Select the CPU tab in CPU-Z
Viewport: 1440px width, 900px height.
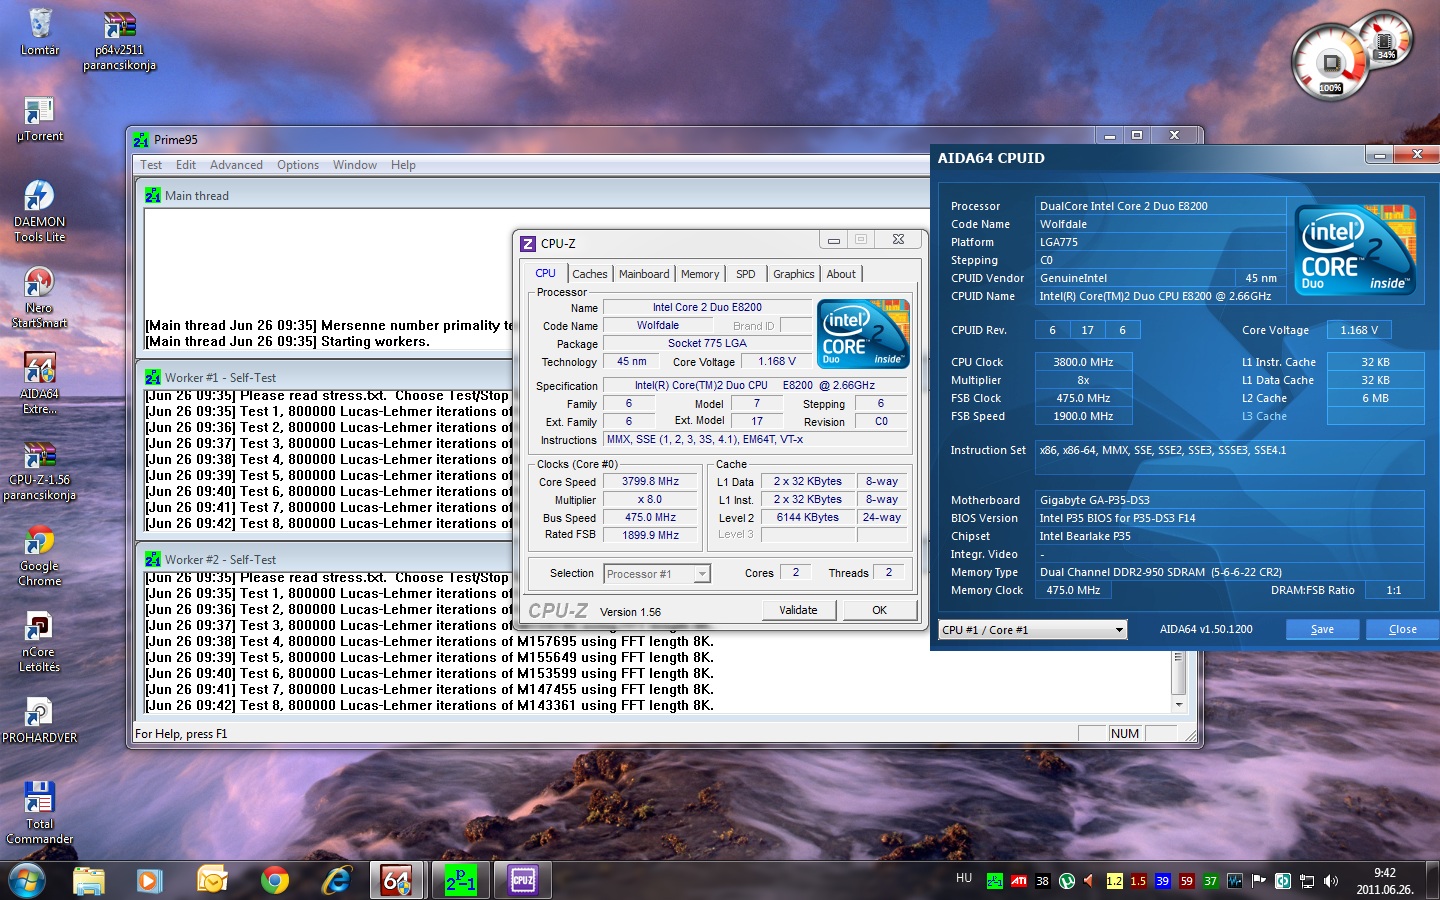pyautogui.click(x=545, y=273)
